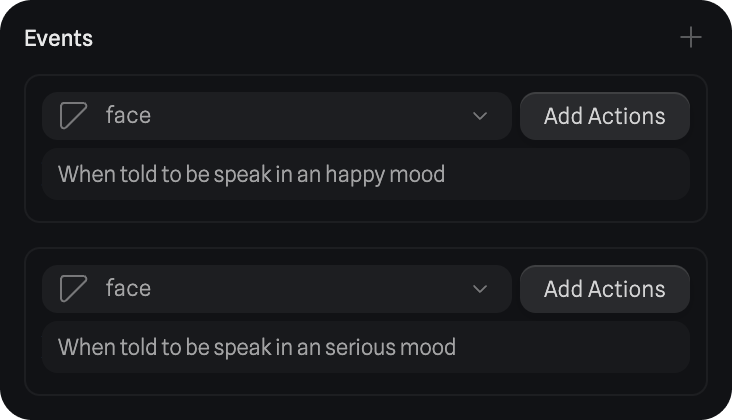732x420 pixels.
Task: Click Add Actions for the happy mood event
Action: pyautogui.click(x=604, y=116)
